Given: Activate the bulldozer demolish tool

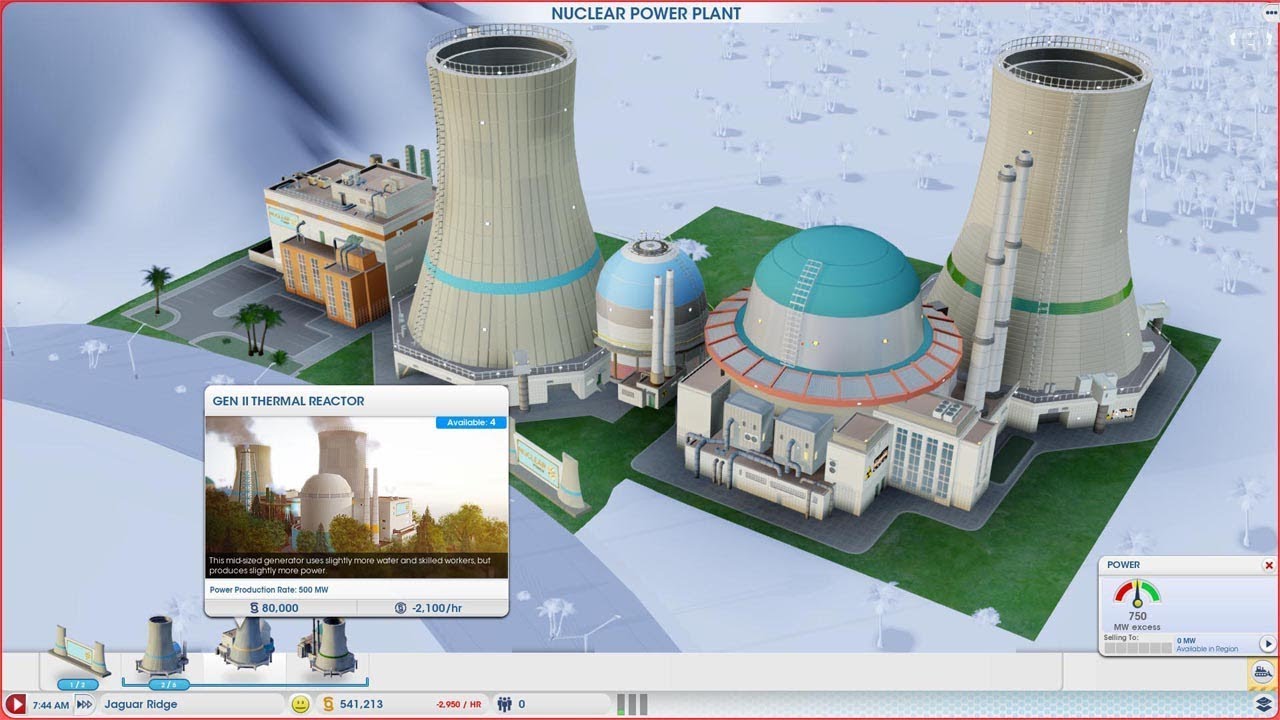Looking at the screenshot, I should point(1264,673).
